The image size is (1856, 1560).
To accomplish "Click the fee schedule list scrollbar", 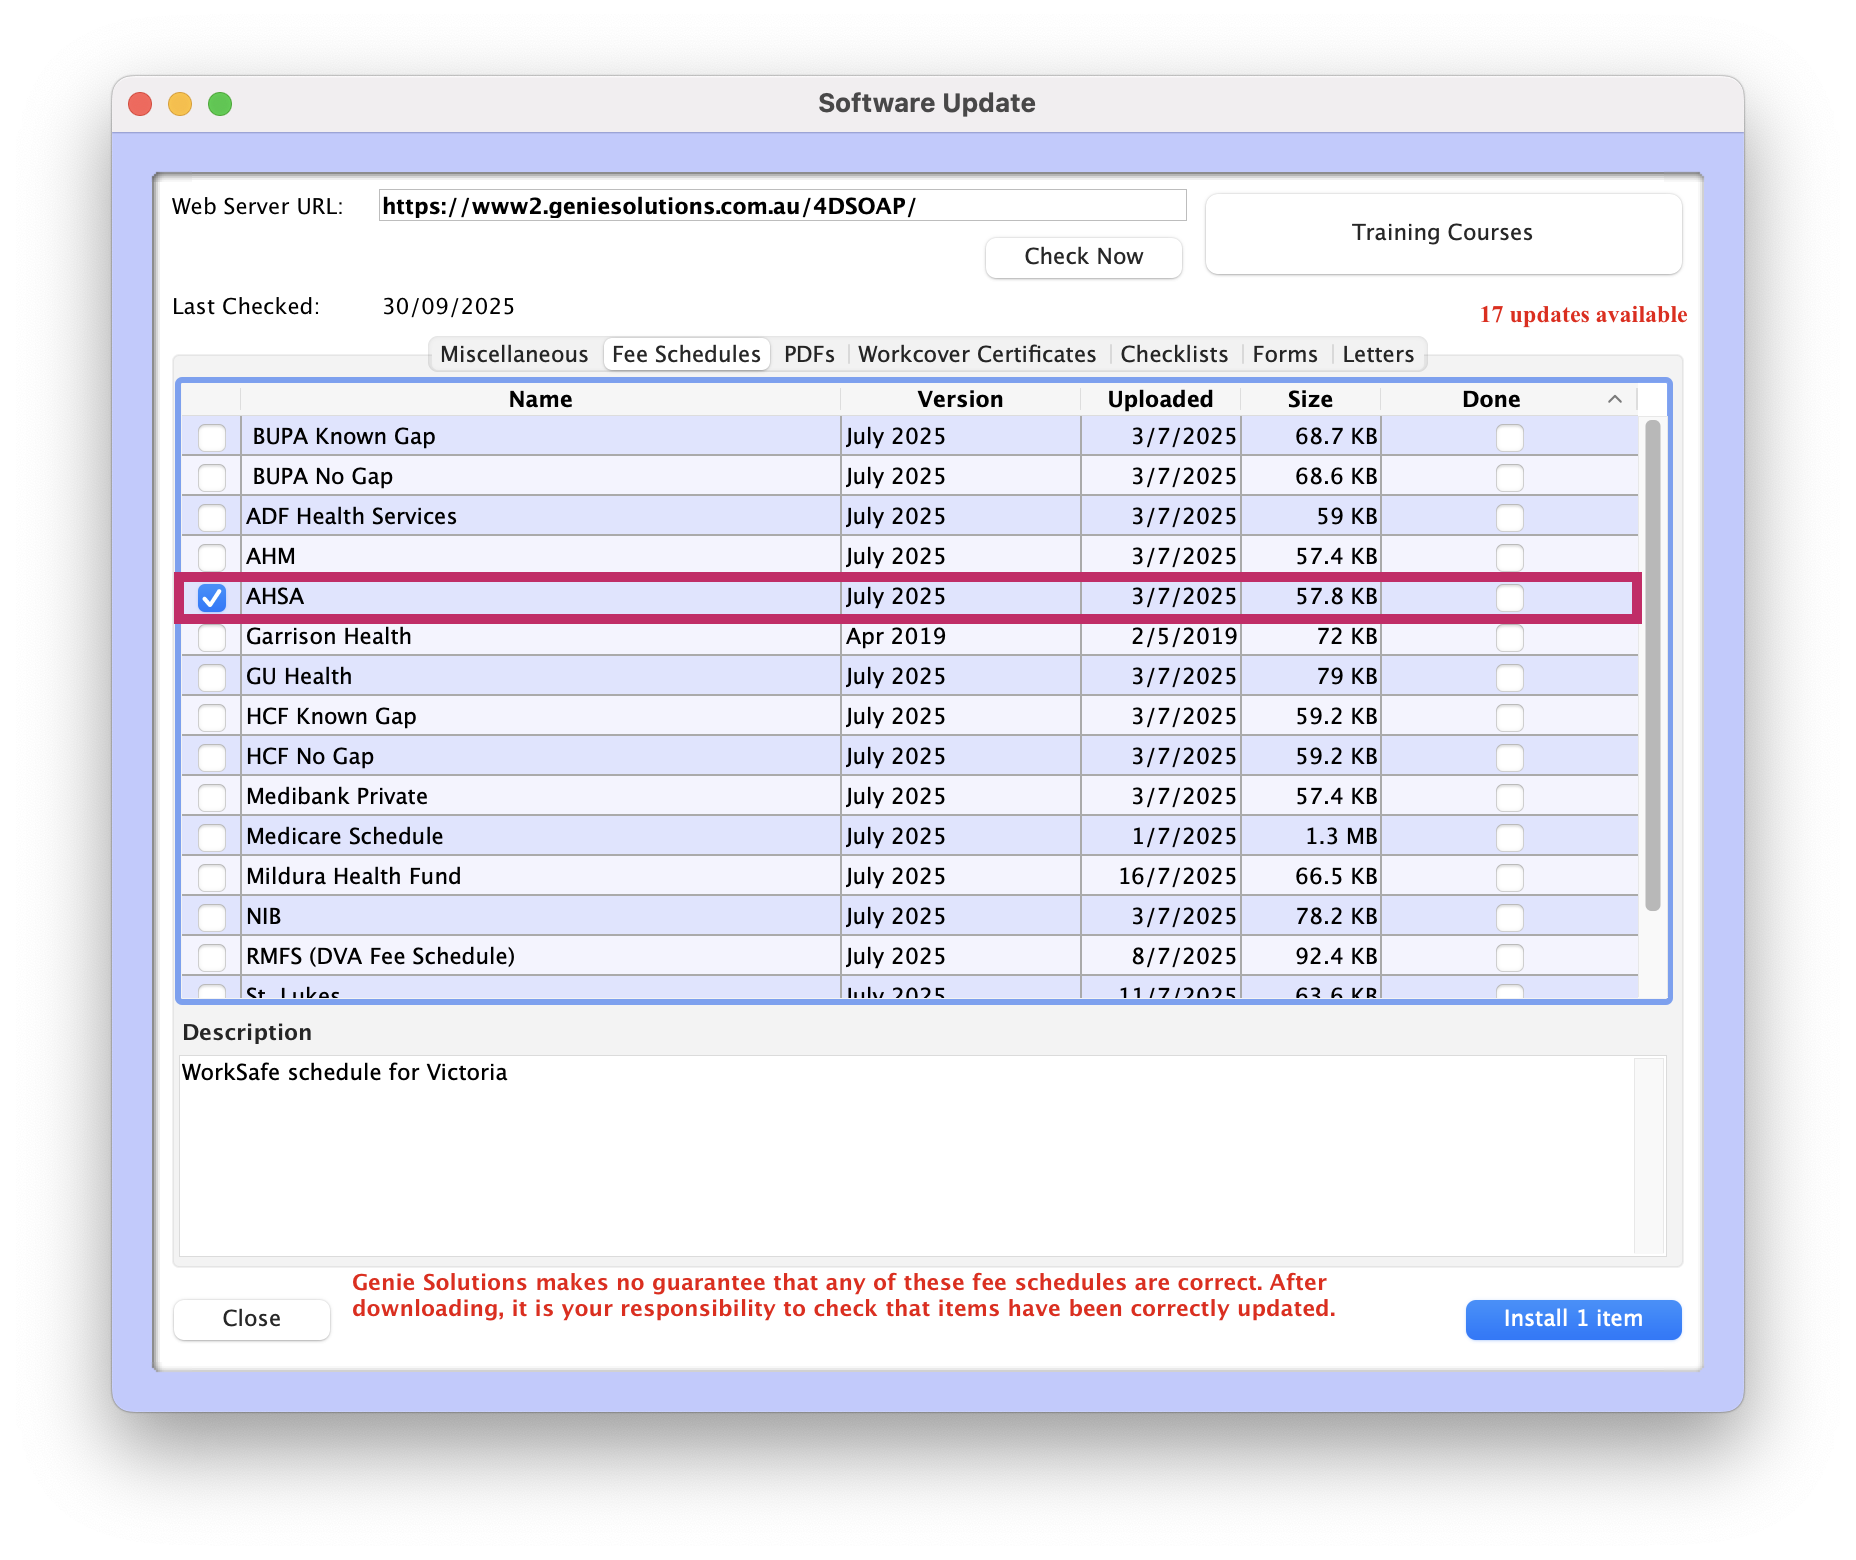I will pos(1652,665).
